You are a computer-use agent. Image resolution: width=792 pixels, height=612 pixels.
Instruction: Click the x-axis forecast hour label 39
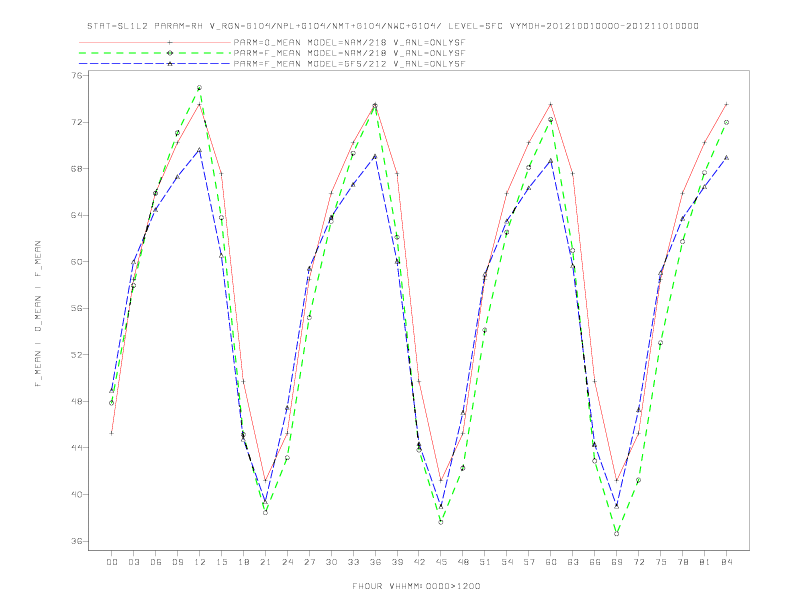pyautogui.click(x=397, y=562)
